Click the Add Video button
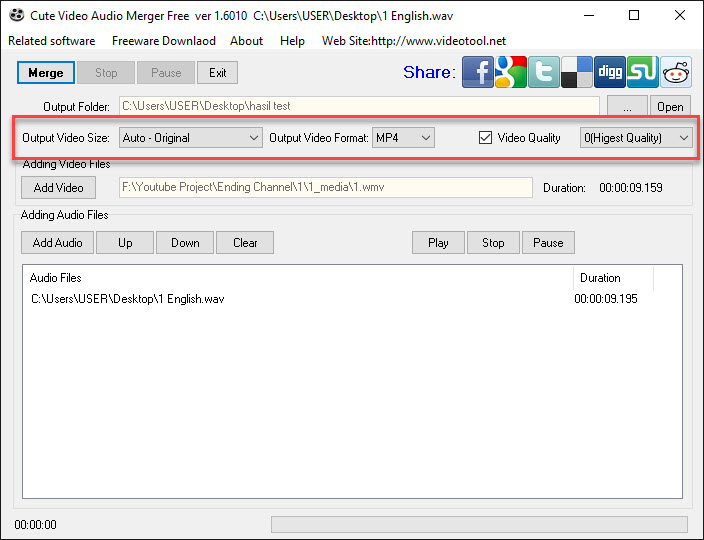Viewport: 704px width, 540px height. pos(58,188)
